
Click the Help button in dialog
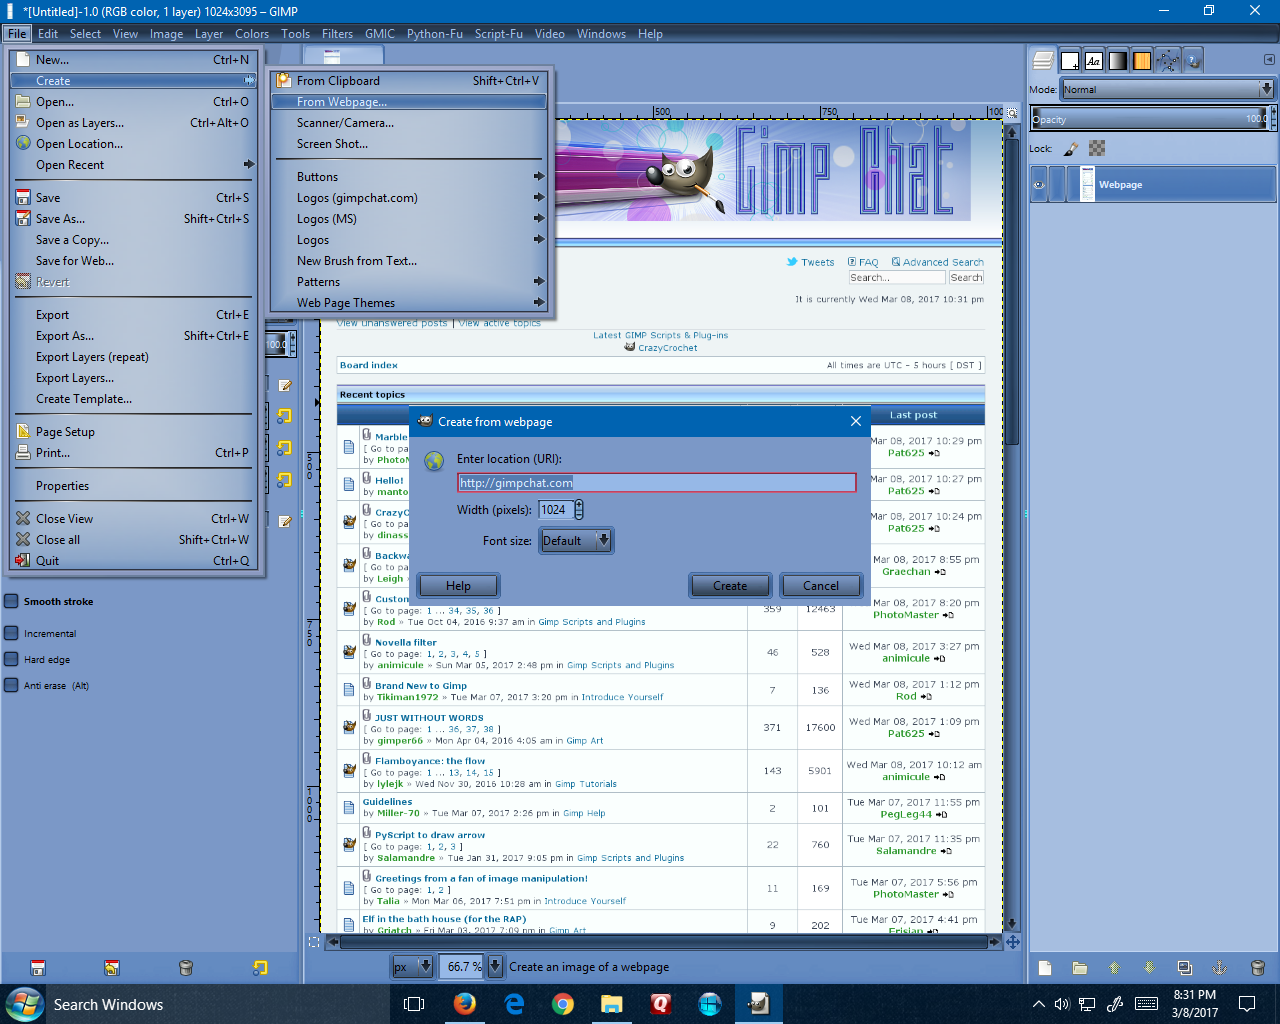(458, 586)
